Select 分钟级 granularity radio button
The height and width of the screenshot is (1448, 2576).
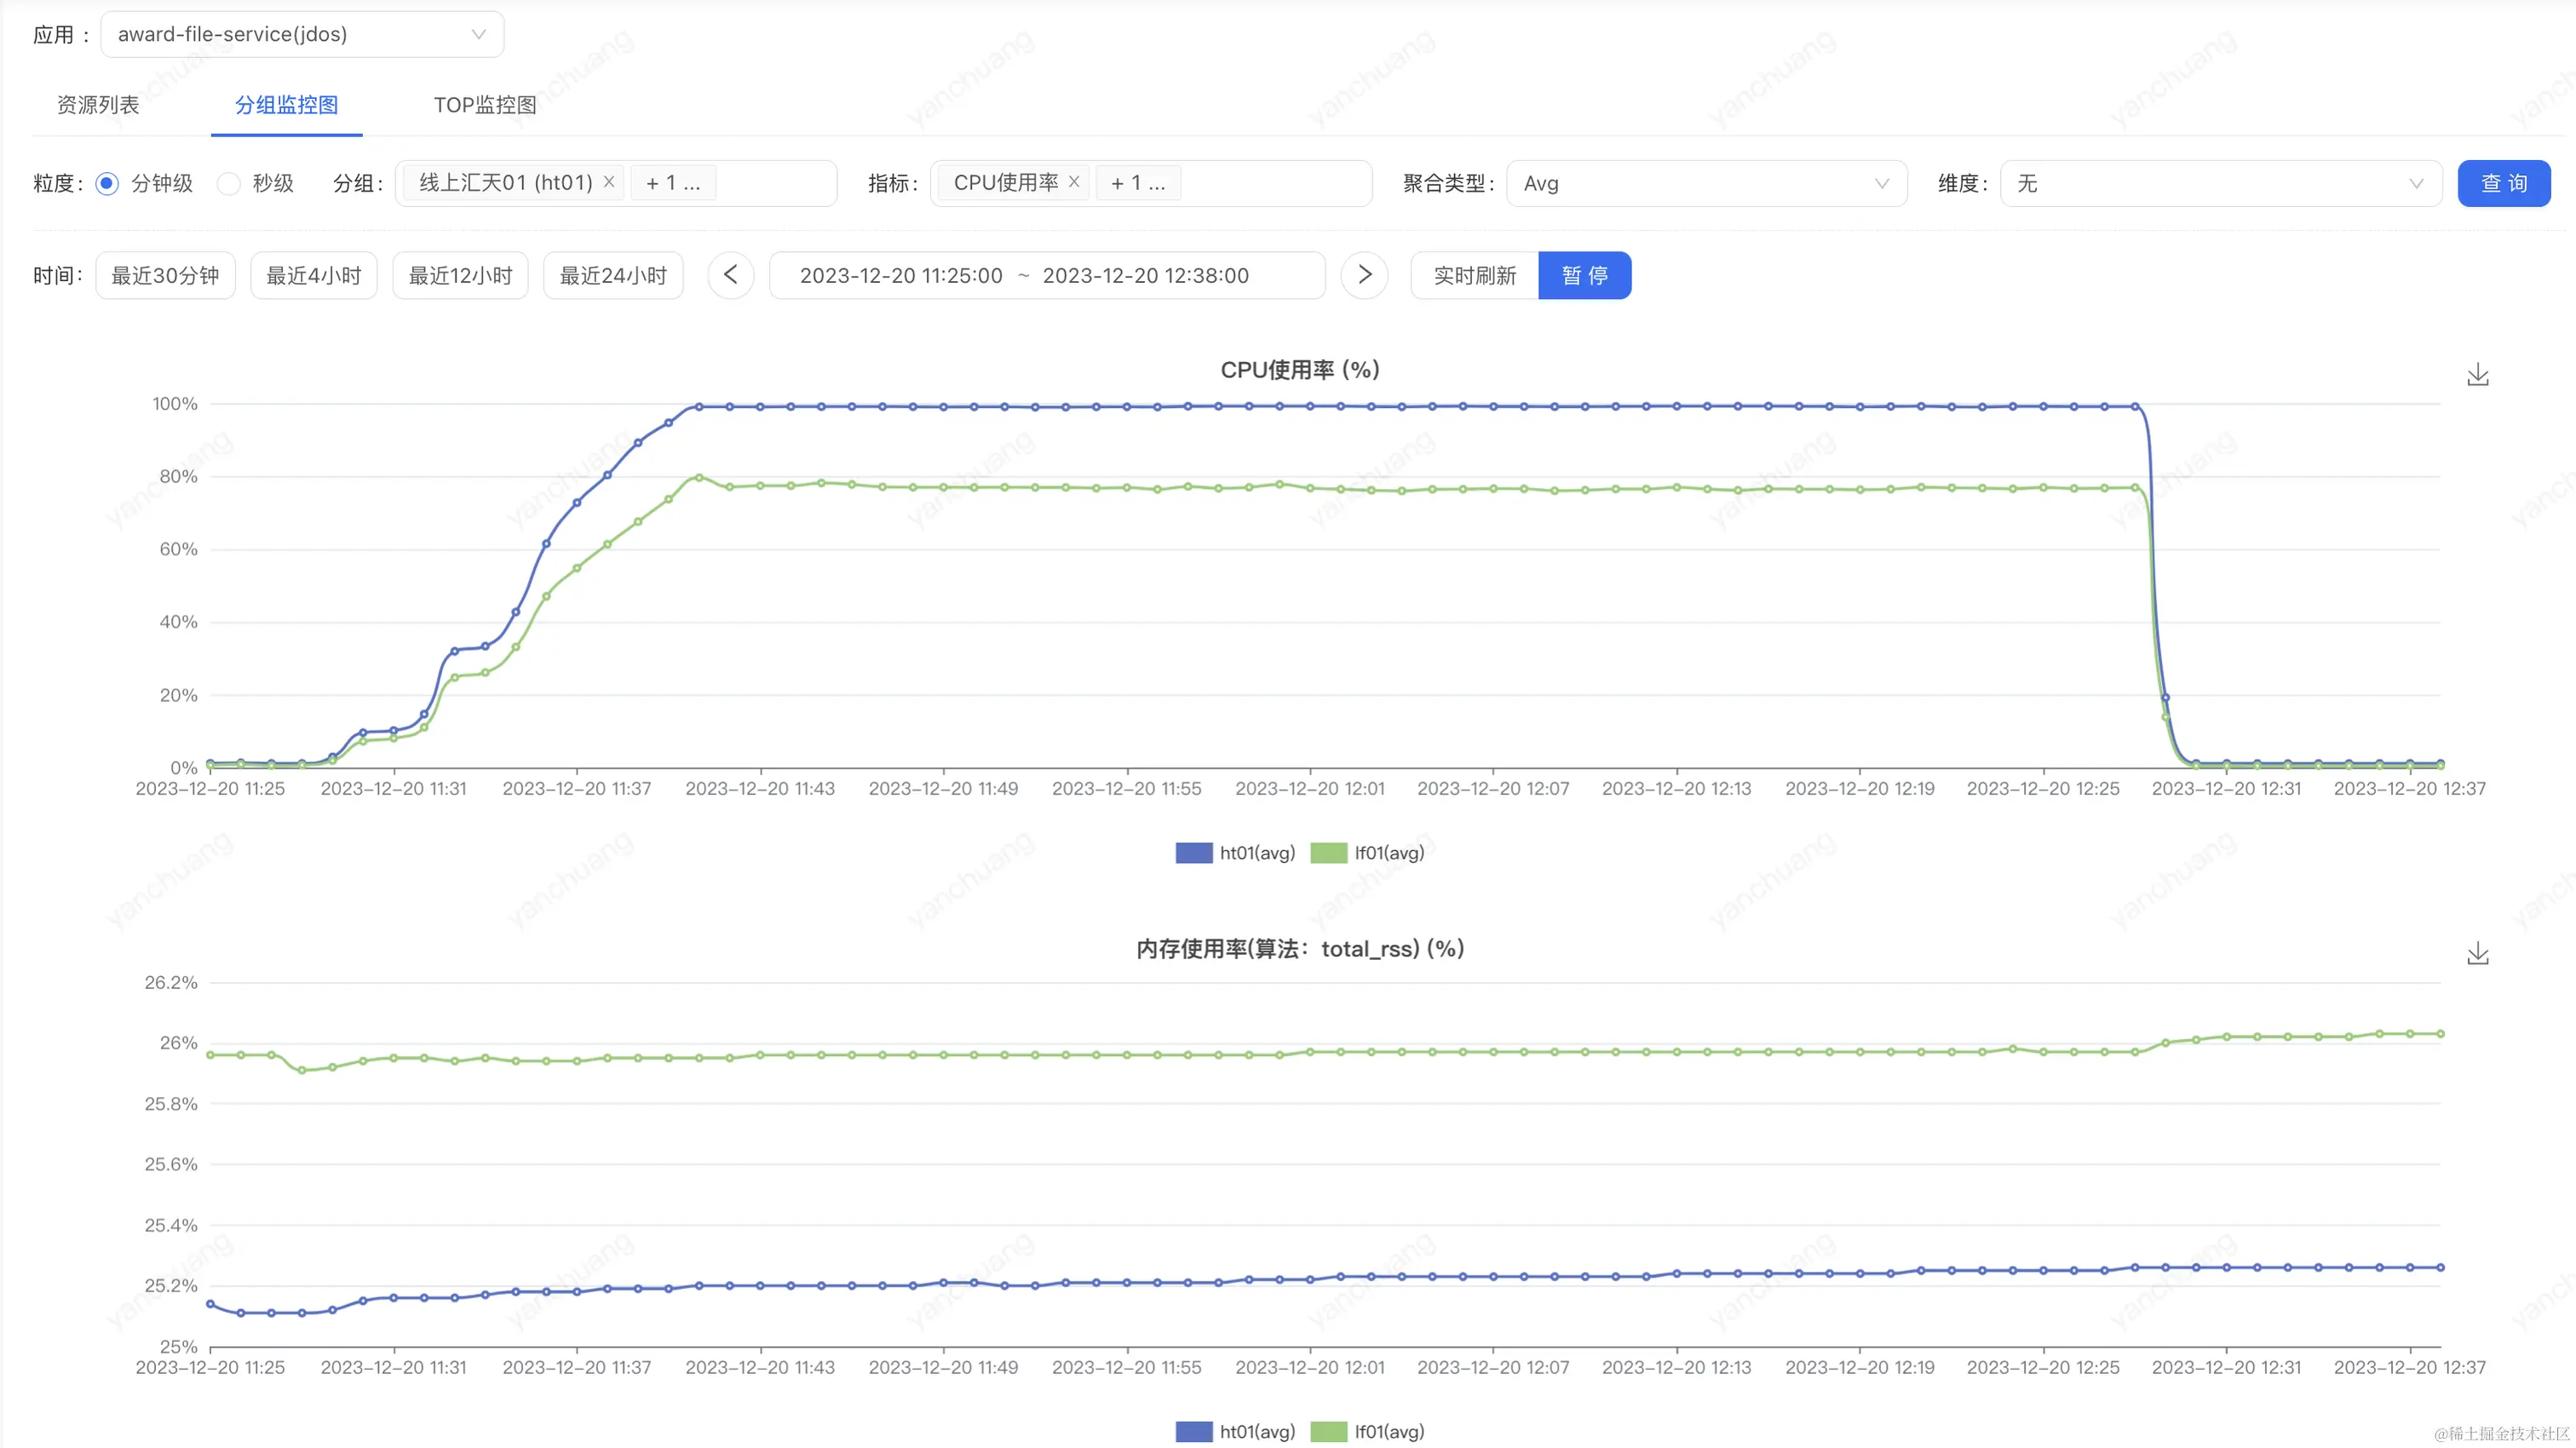pos(107,184)
